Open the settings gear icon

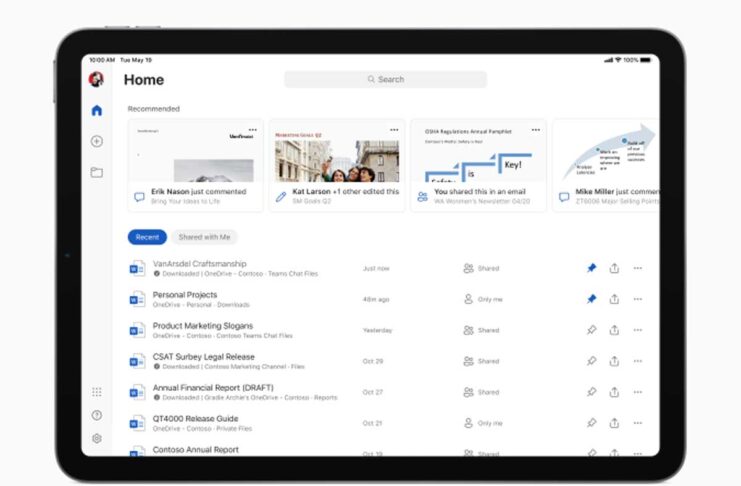[97, 438]
